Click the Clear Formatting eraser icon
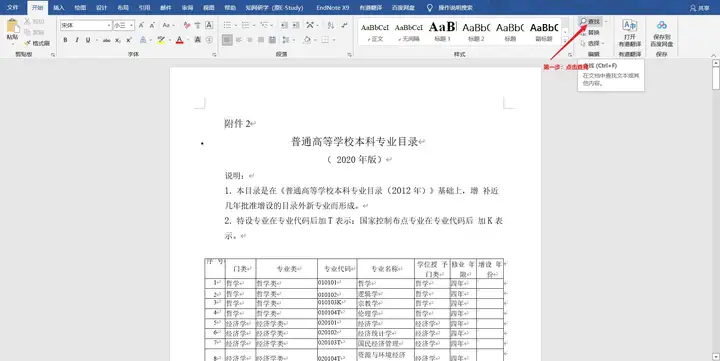720x361 pixels. tap(186, 25)
